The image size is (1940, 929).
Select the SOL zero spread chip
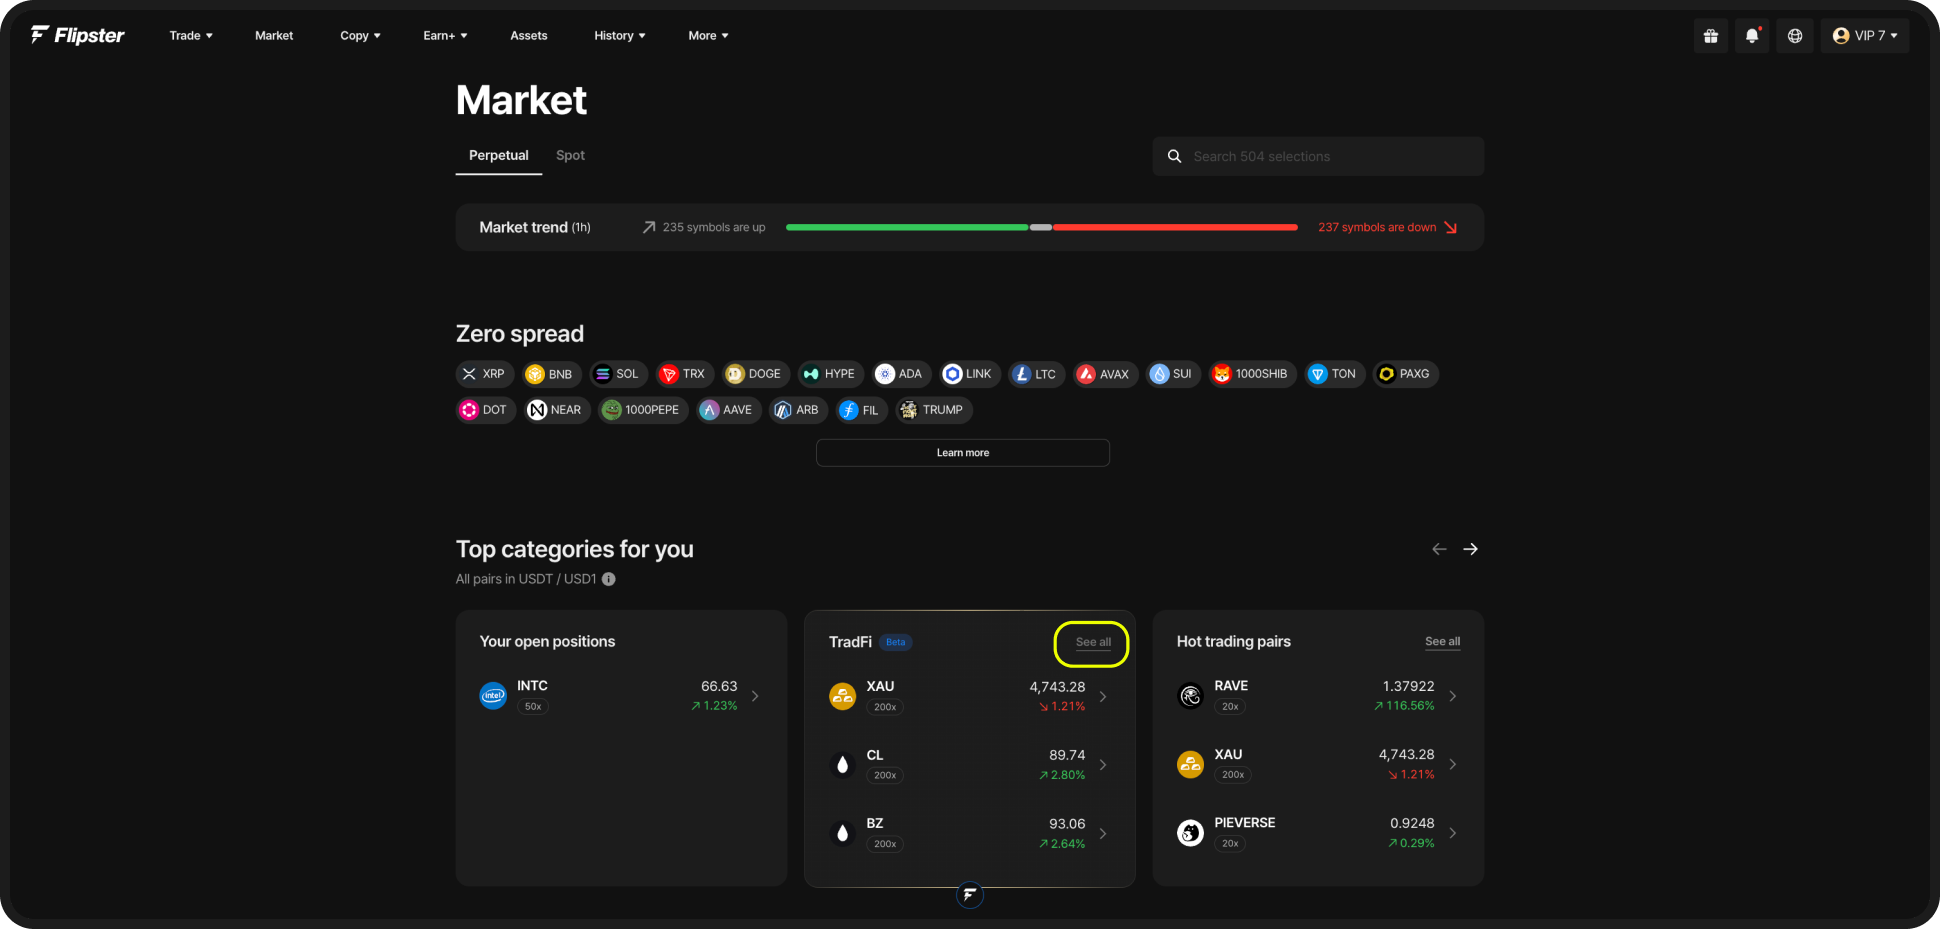618,374
